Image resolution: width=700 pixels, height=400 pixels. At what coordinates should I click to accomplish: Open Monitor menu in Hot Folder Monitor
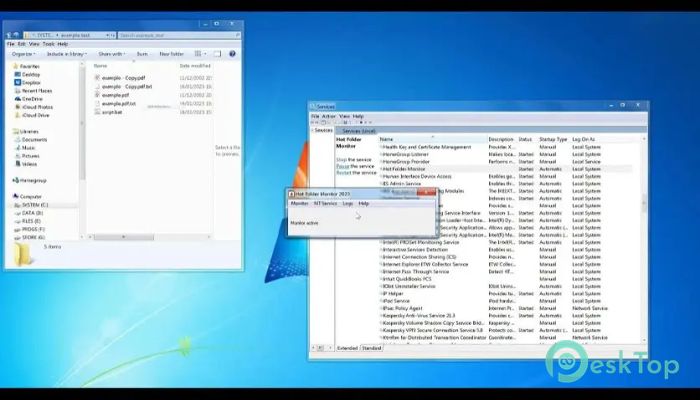[299, 204]
